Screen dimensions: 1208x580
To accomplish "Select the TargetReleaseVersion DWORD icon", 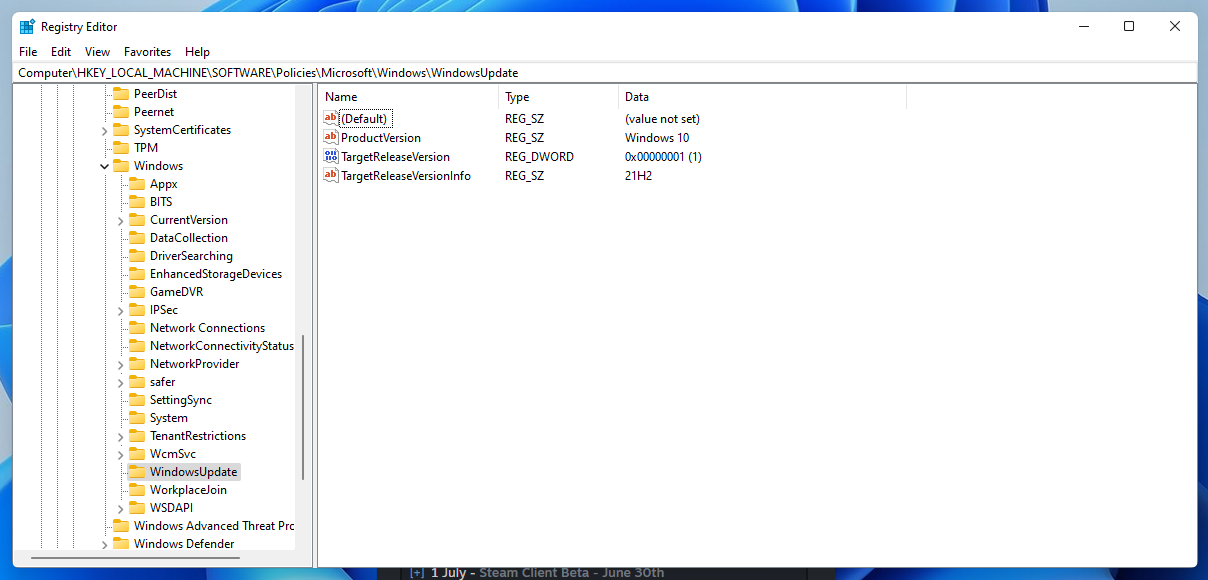I will coord(331,157).
